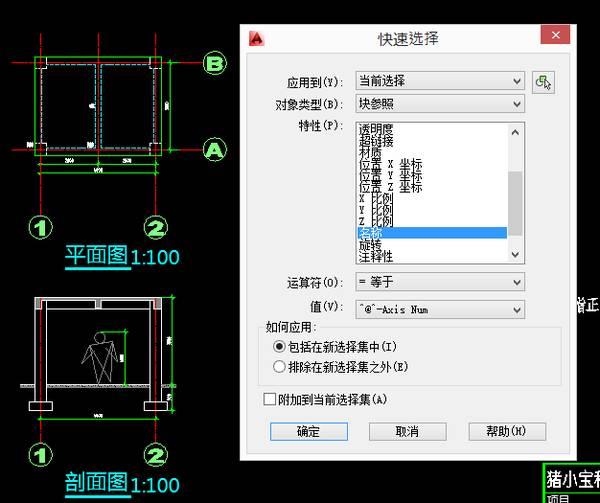Click axis bubble 1 under the plan view
600x503 pixels.
(40, 227)
